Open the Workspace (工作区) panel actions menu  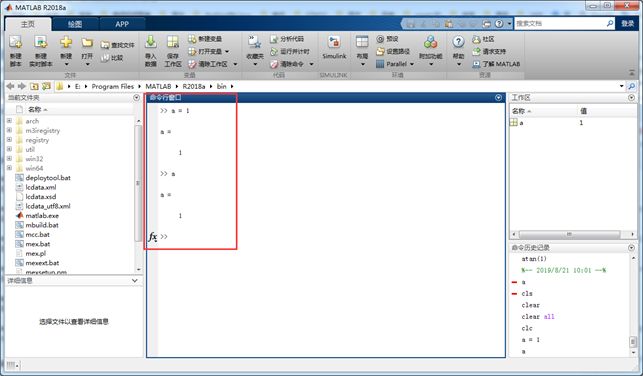coord(632,98)
